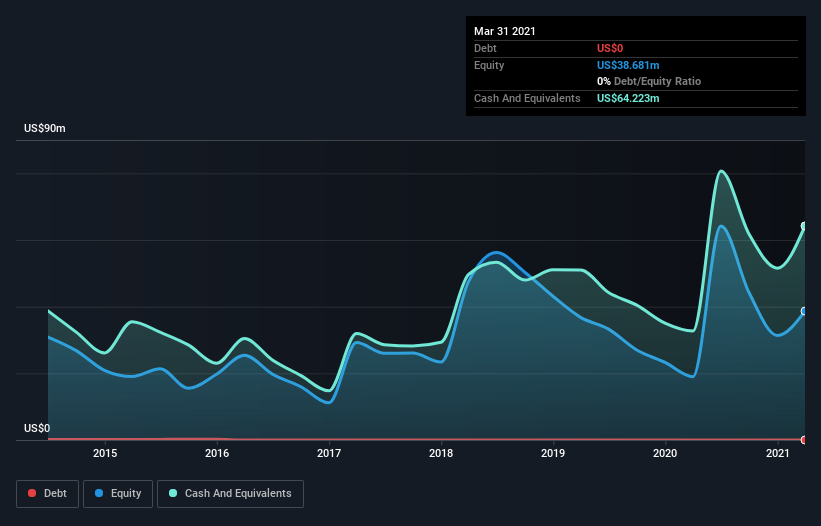Click the US$64.223m cash value

628,98
